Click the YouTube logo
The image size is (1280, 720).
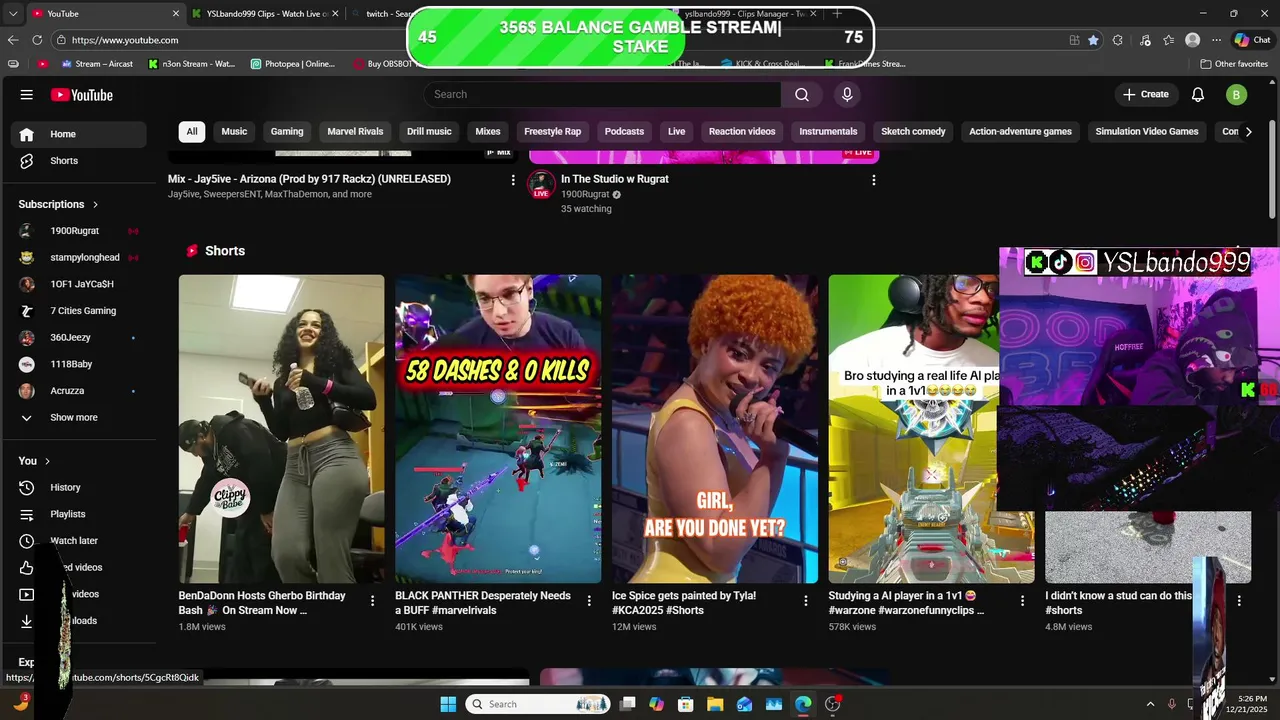click(82, 95)
